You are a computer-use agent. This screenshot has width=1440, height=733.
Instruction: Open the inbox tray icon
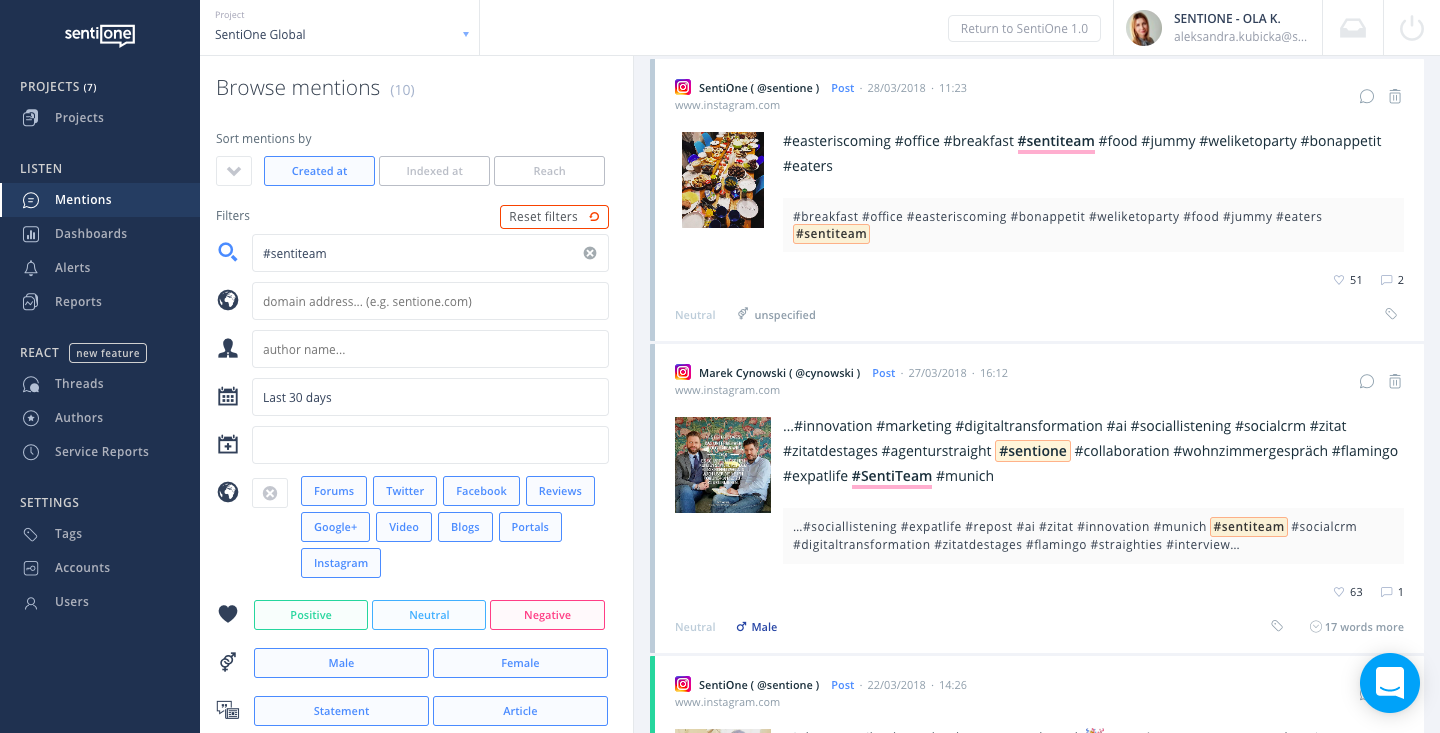(1353, 29)
